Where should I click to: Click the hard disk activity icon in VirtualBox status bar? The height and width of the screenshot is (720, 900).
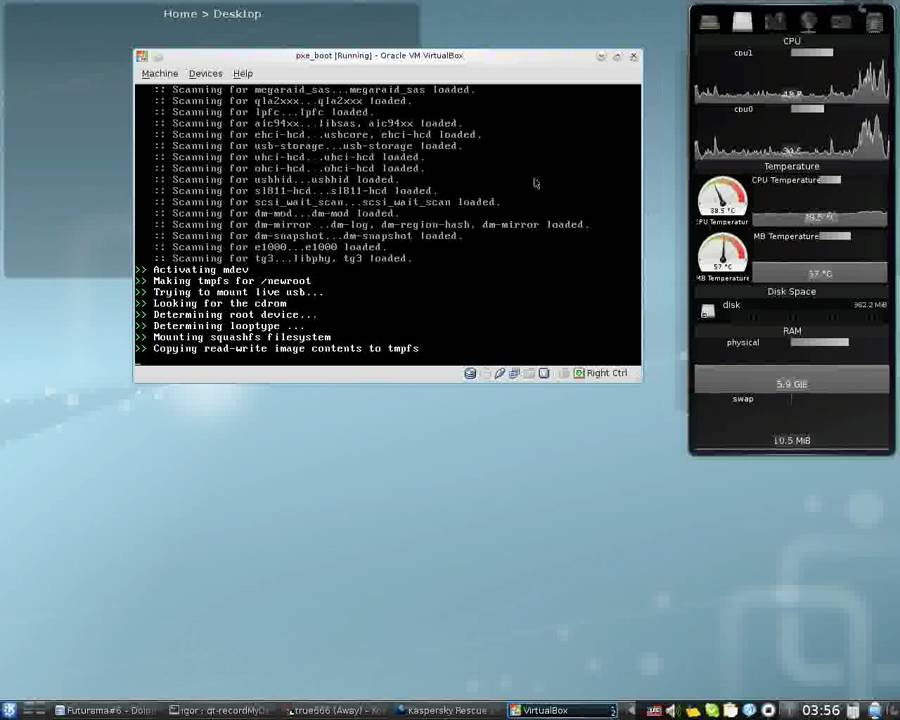470,374
